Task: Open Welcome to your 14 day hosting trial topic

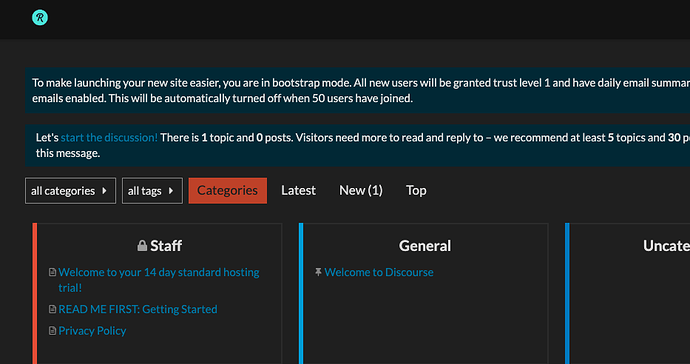Action: pyautogui.click(x=159, y=280)
